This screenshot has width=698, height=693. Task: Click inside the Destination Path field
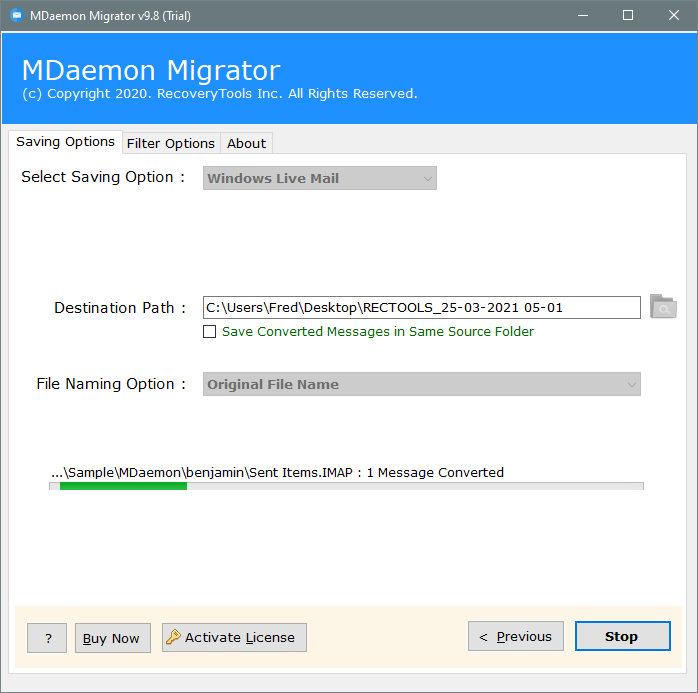(x=422, y=308)
